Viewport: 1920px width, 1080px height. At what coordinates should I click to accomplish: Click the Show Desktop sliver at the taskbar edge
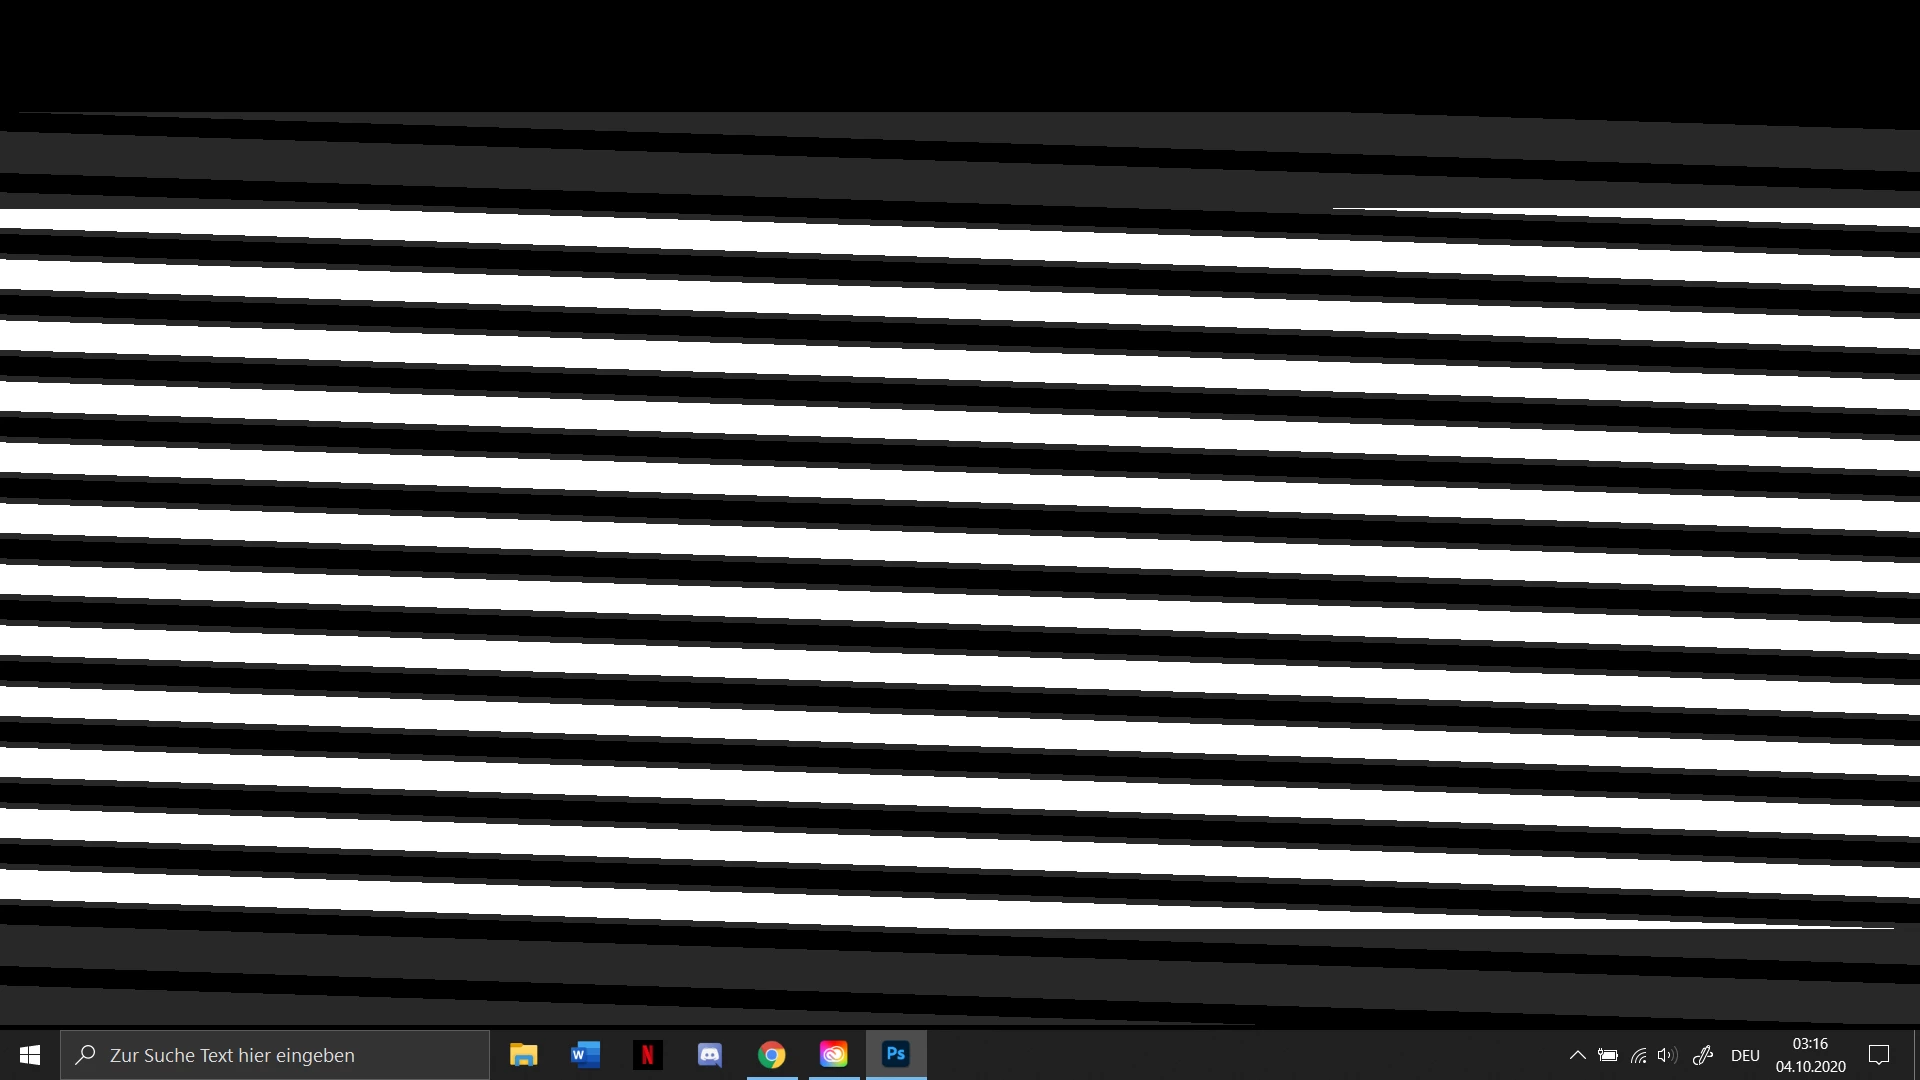[x=1916, y=1055]
